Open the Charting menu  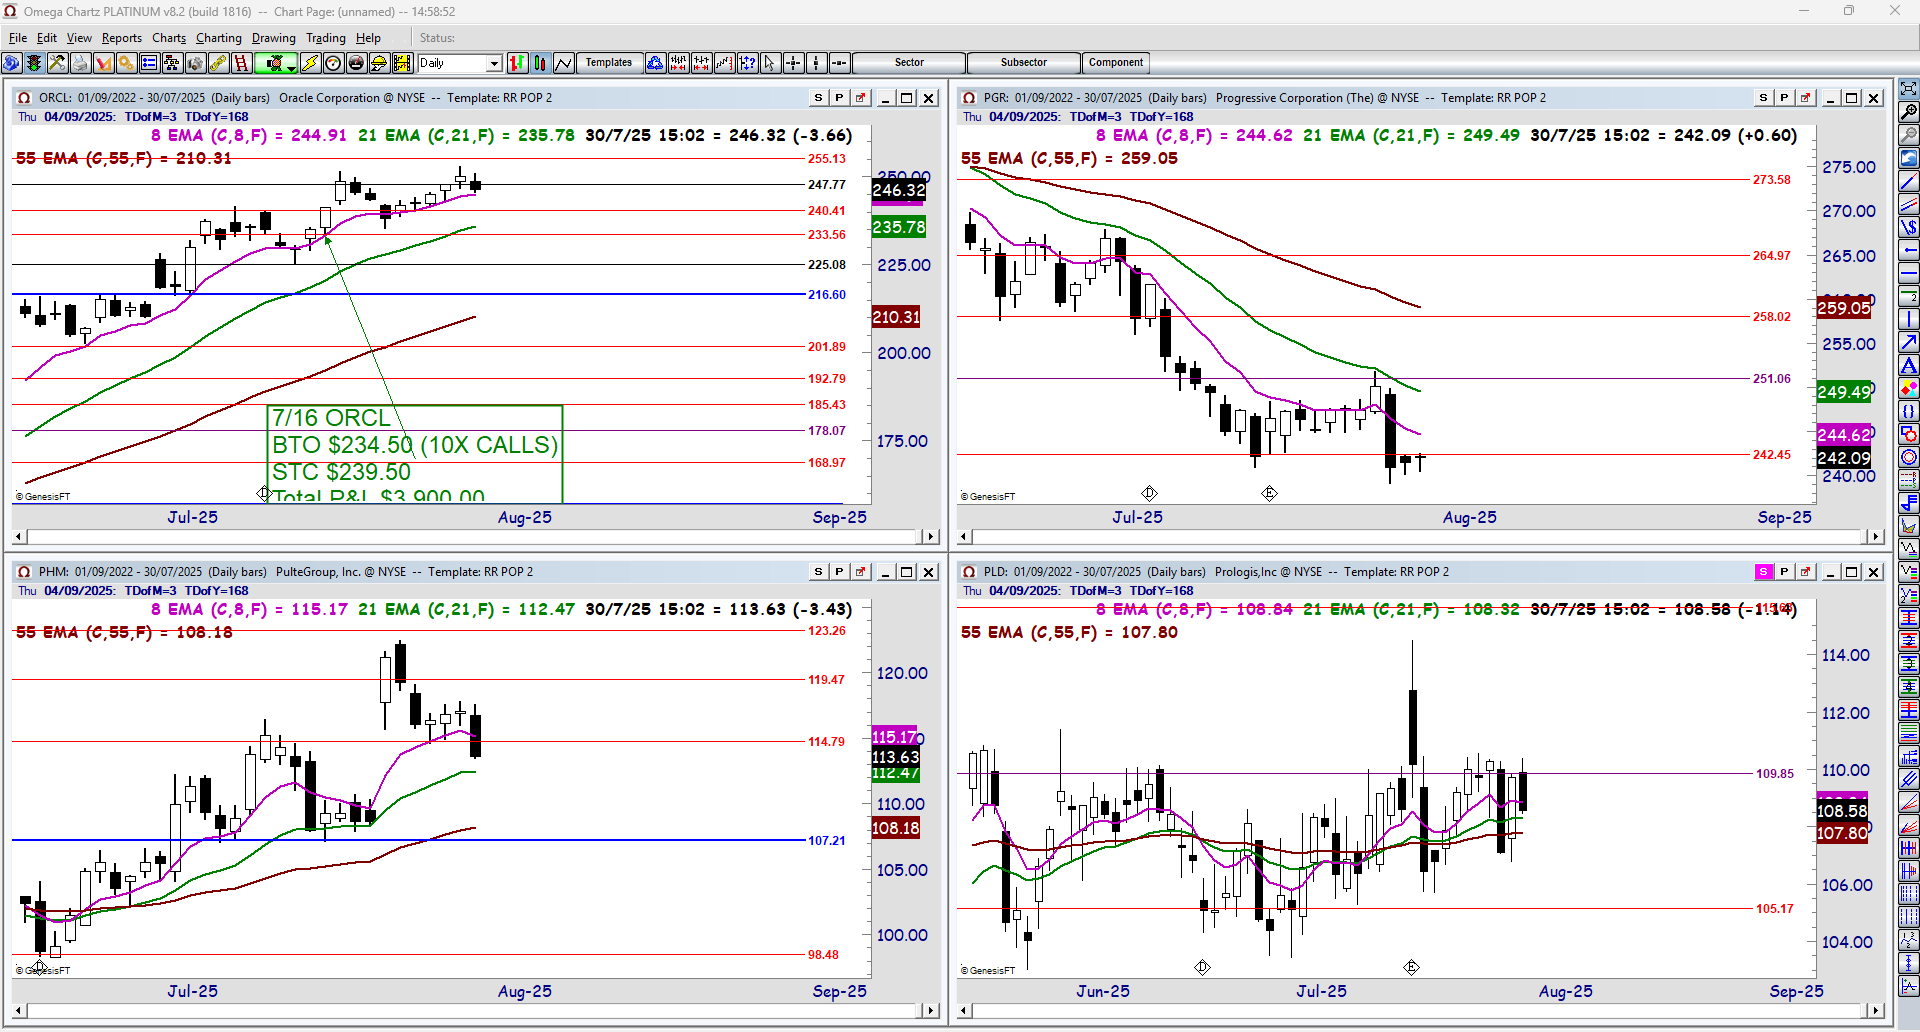click(218, 38)
